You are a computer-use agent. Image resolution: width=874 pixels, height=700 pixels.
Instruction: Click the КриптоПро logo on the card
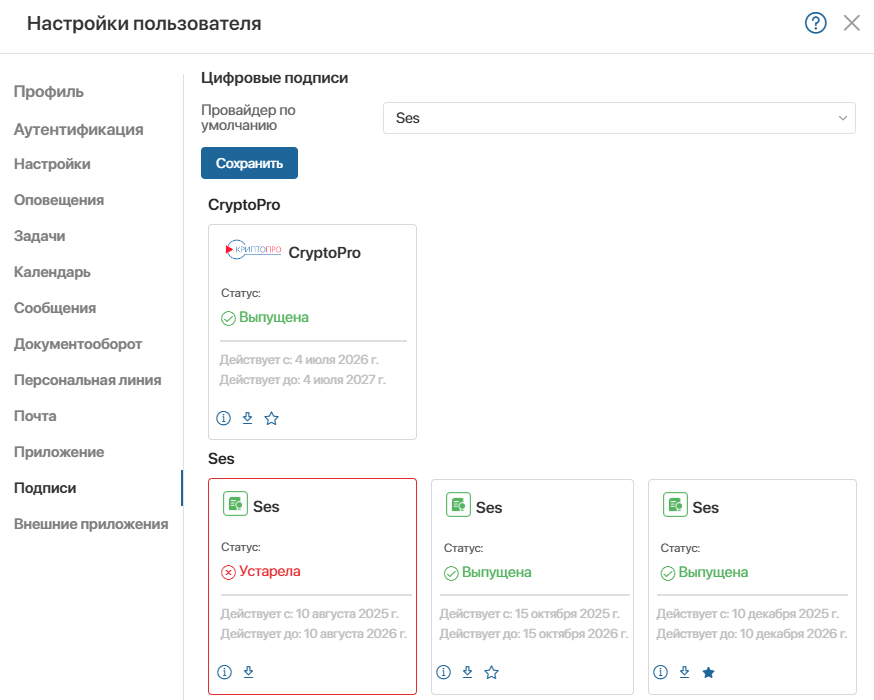tap(253, 250)
